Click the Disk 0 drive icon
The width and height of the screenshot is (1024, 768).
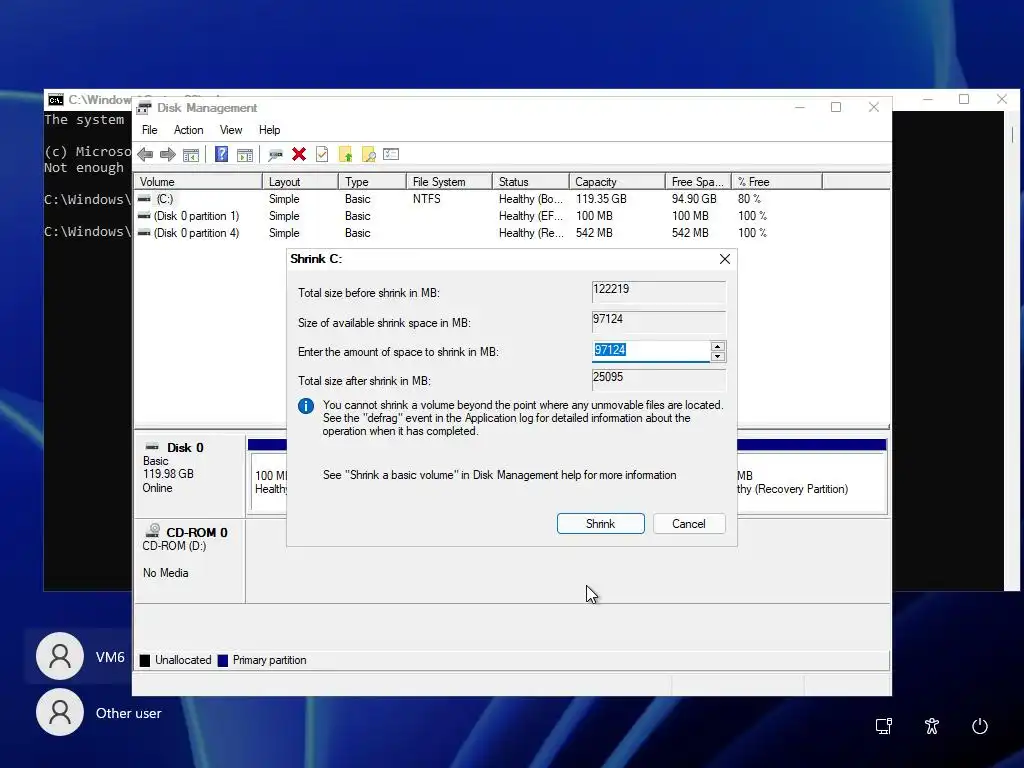(x=152, y=447)
